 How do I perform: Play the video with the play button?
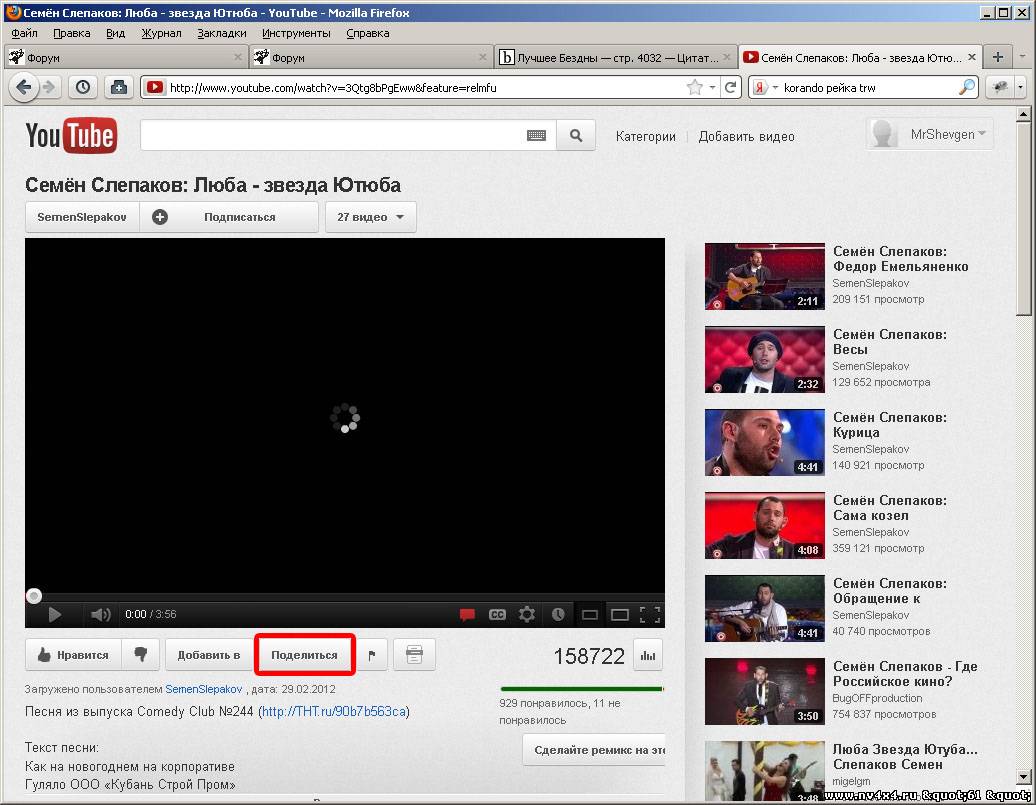tap(55, 615)
